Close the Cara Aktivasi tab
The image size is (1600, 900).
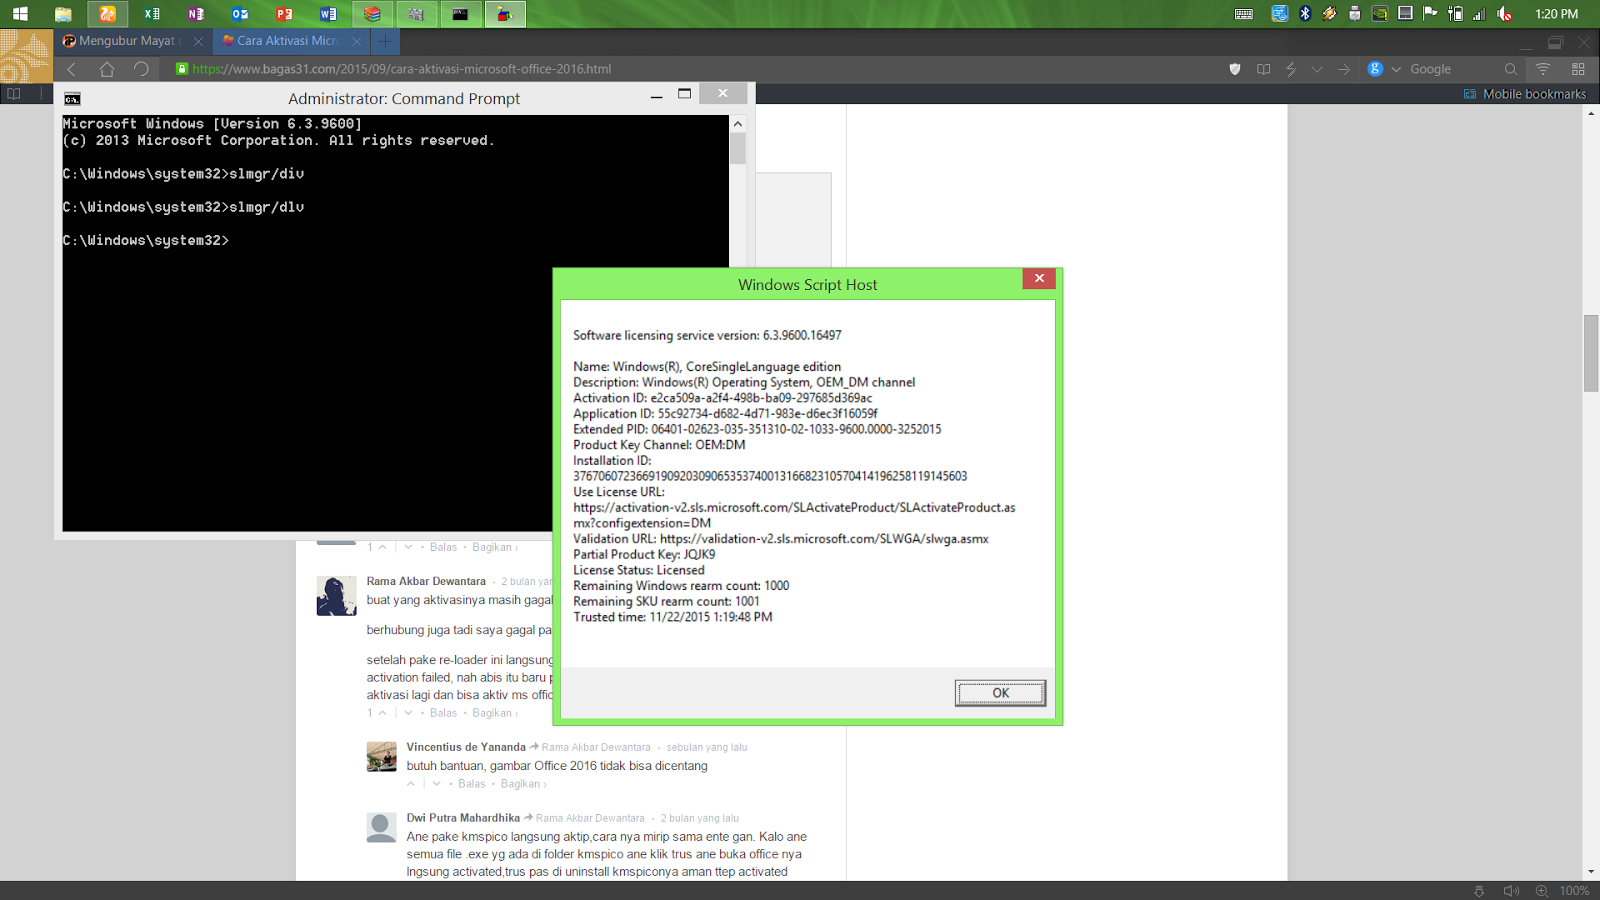[357, 41]
